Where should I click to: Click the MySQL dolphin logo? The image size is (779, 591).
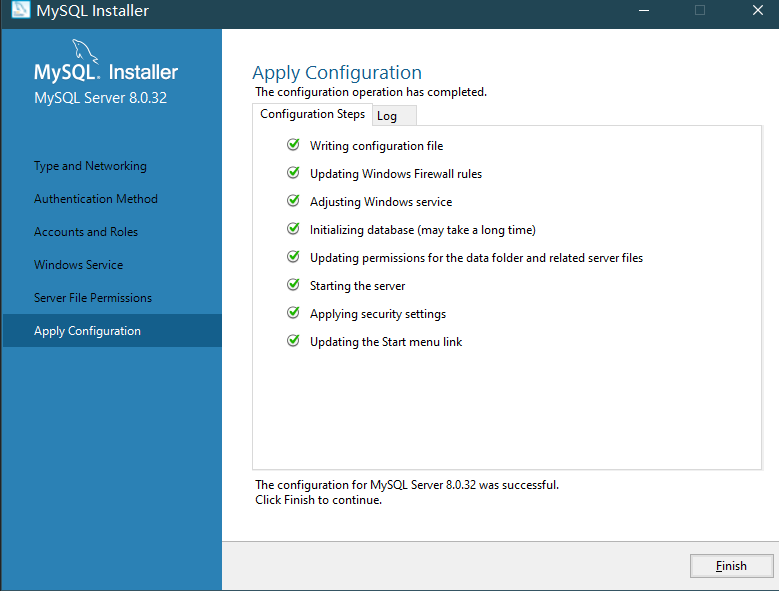pyautogui.click(x=85, y=52)
